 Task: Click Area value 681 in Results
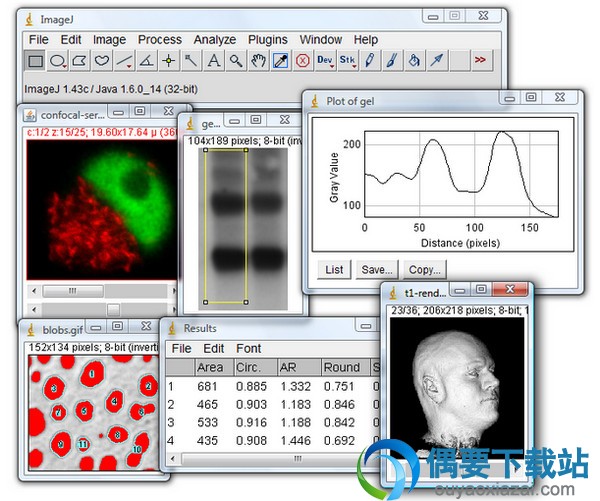[x=207, y=387]
